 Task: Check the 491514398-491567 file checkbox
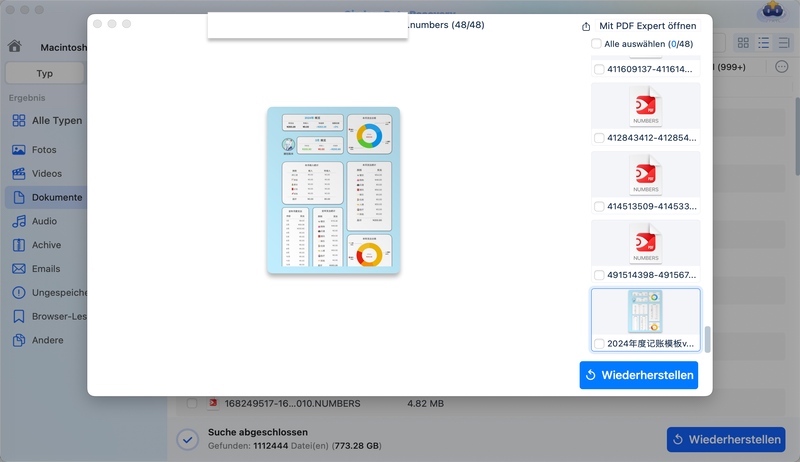[x=599, y=275]
